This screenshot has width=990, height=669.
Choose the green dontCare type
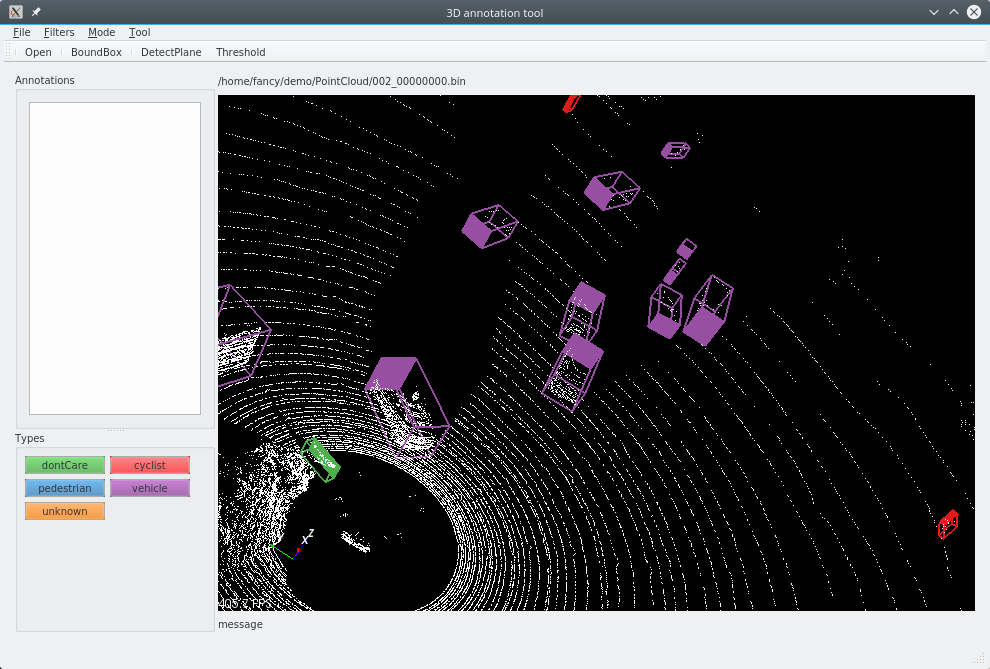point(65,465)
